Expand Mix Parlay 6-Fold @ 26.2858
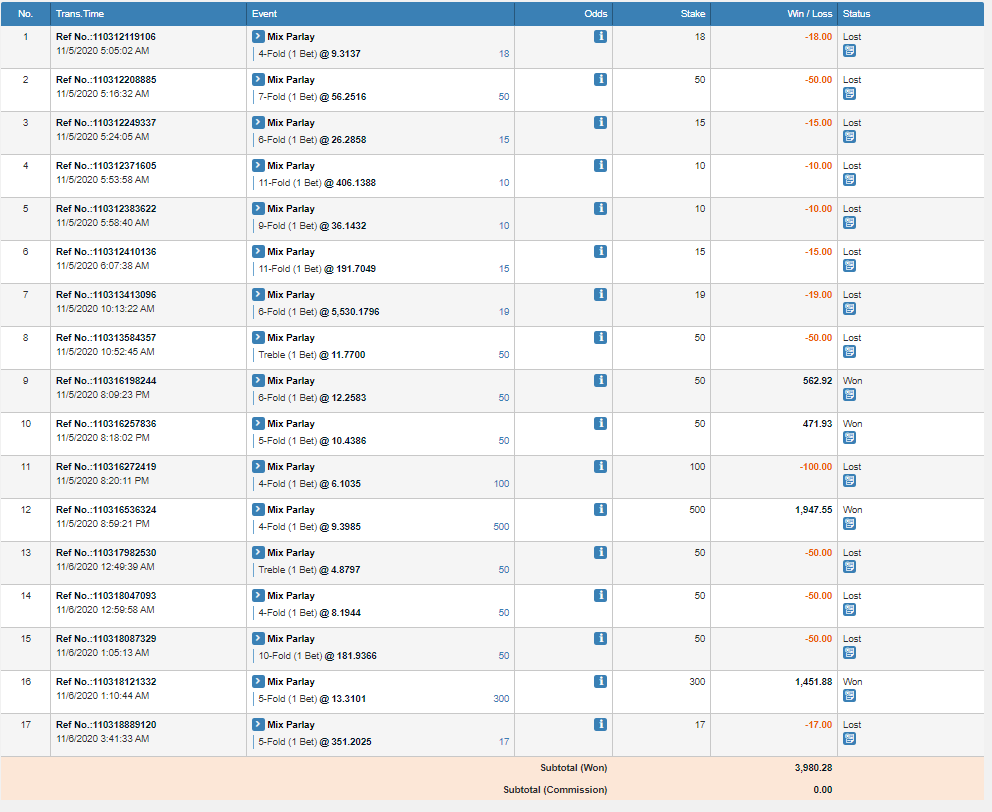992x812 pixels. click(258, 123)
